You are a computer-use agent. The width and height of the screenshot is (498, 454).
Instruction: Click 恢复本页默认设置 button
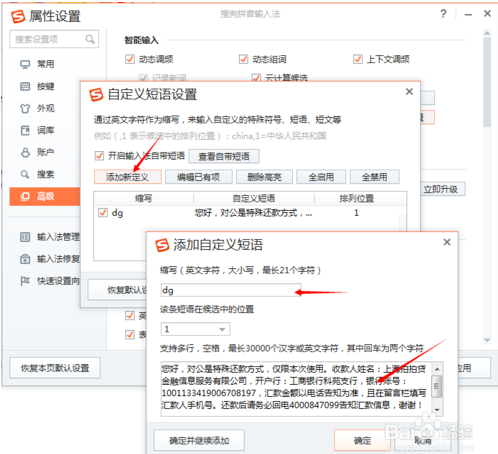coord(55,368)
